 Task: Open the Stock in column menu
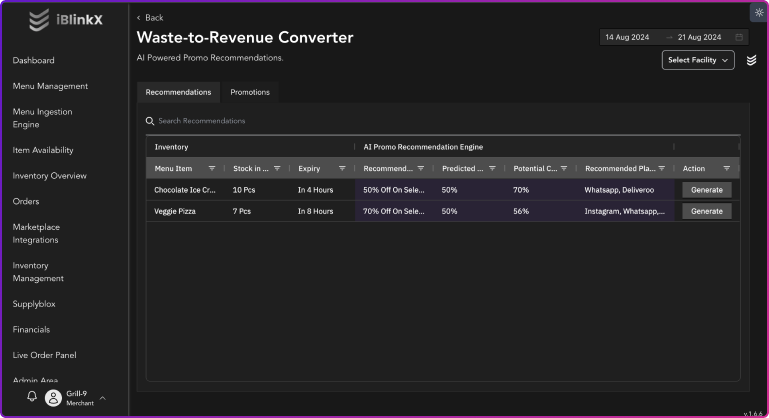(277, 169)
